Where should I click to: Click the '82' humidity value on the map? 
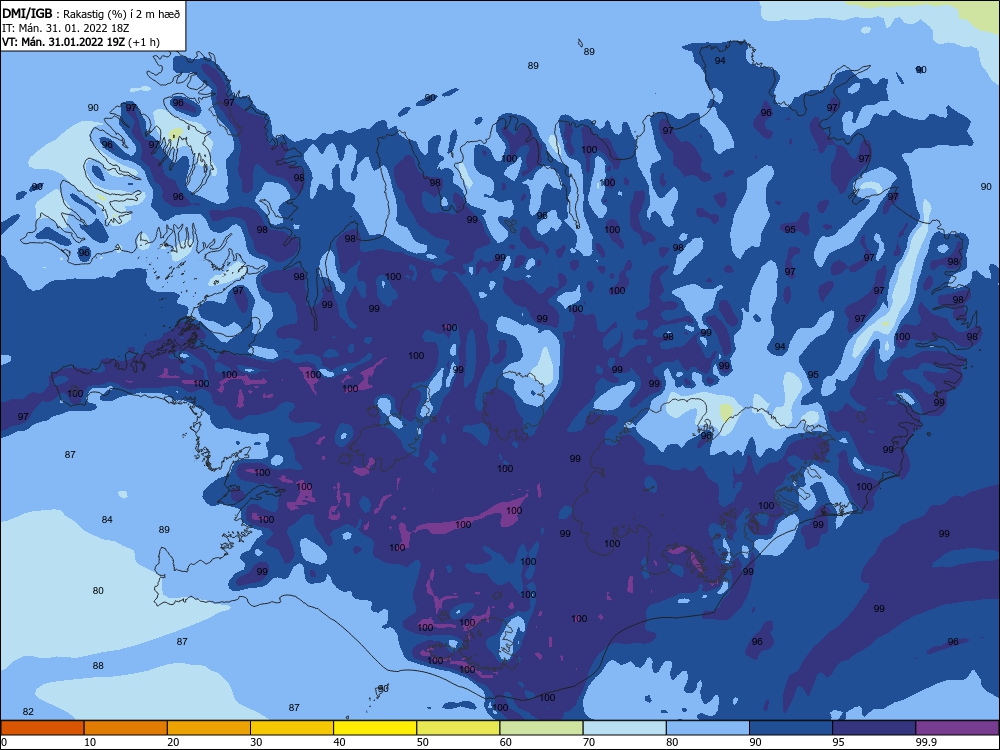coord(28,712)
